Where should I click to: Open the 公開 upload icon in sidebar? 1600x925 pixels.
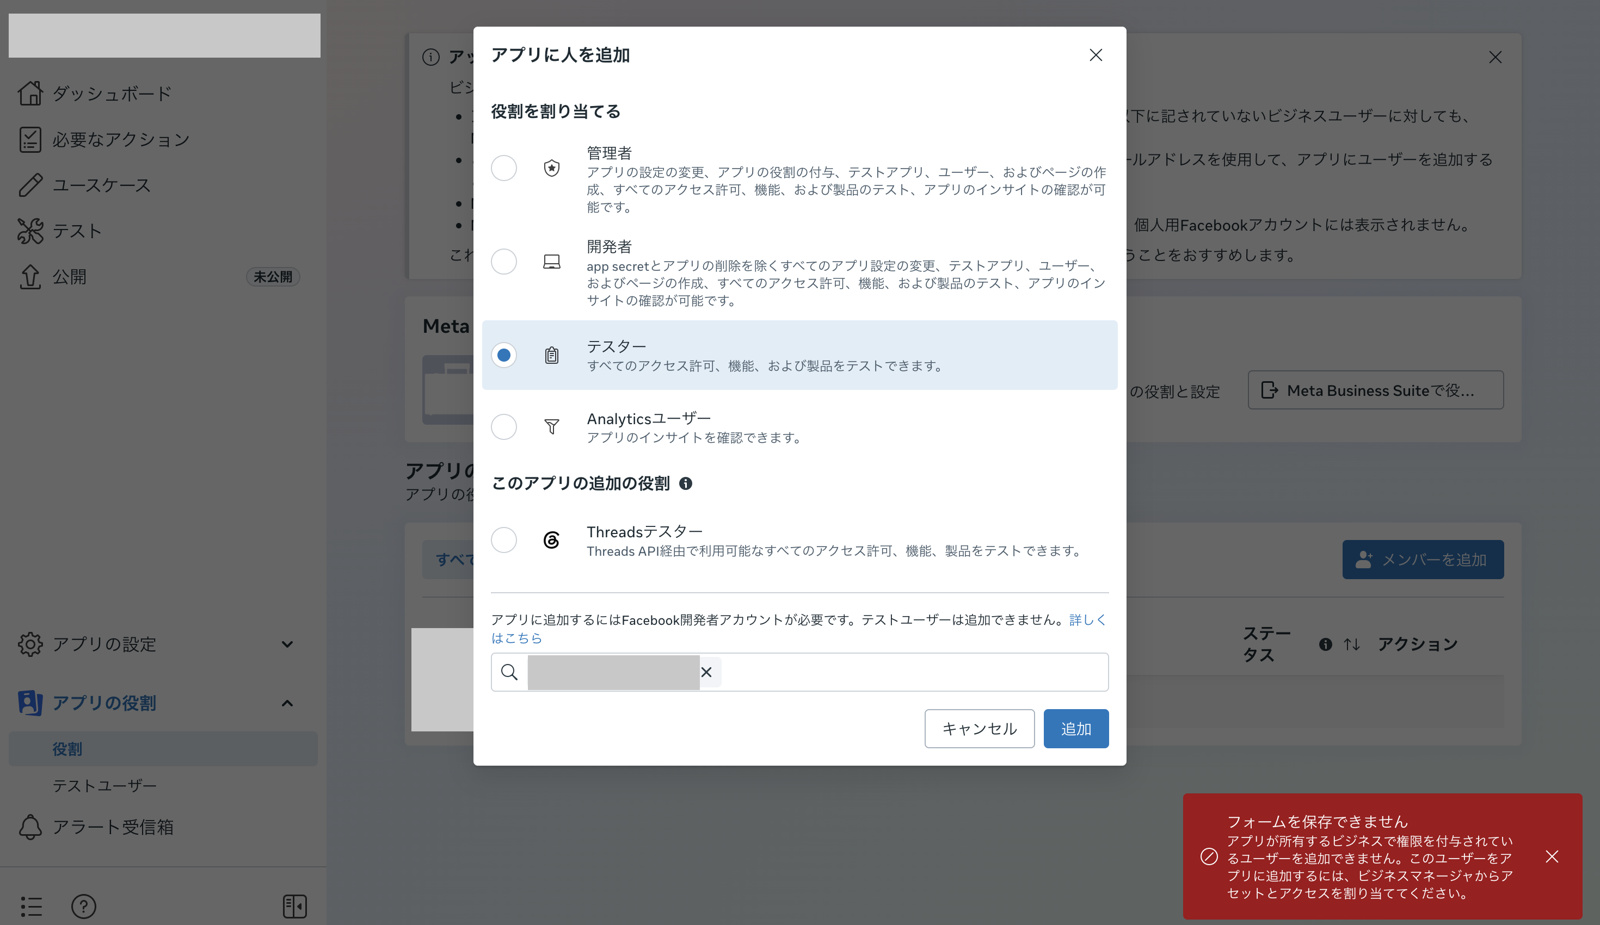click(30, 277)
